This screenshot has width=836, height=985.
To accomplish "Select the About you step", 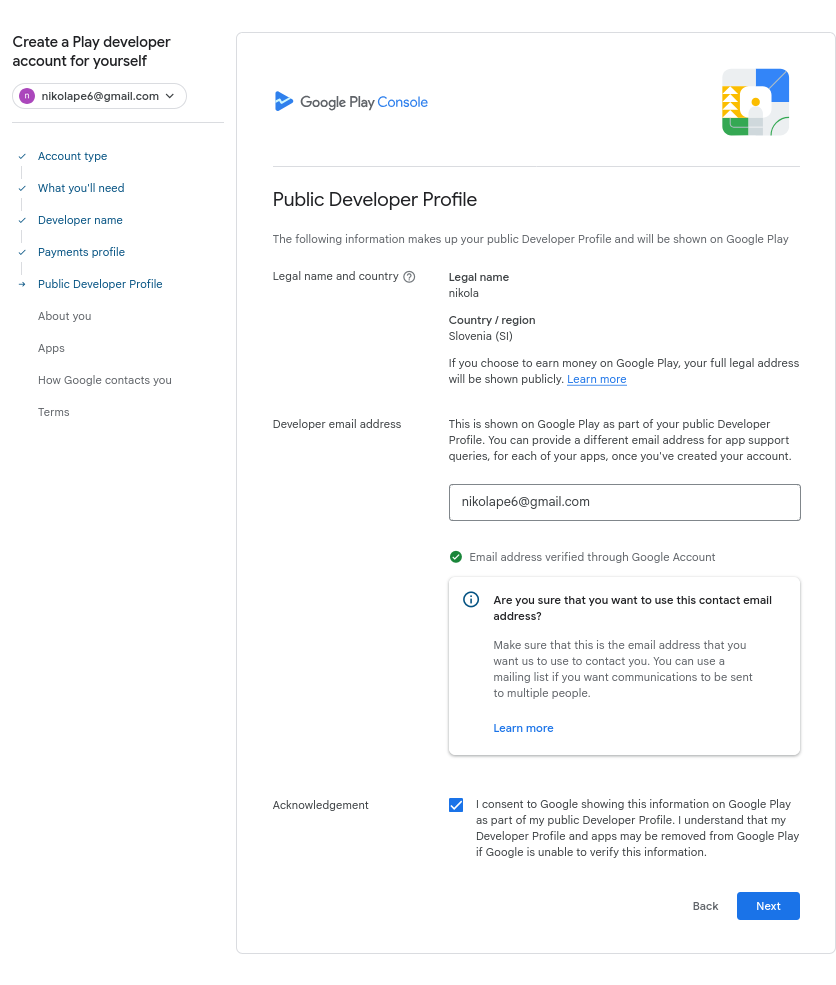I will [65, 316].
